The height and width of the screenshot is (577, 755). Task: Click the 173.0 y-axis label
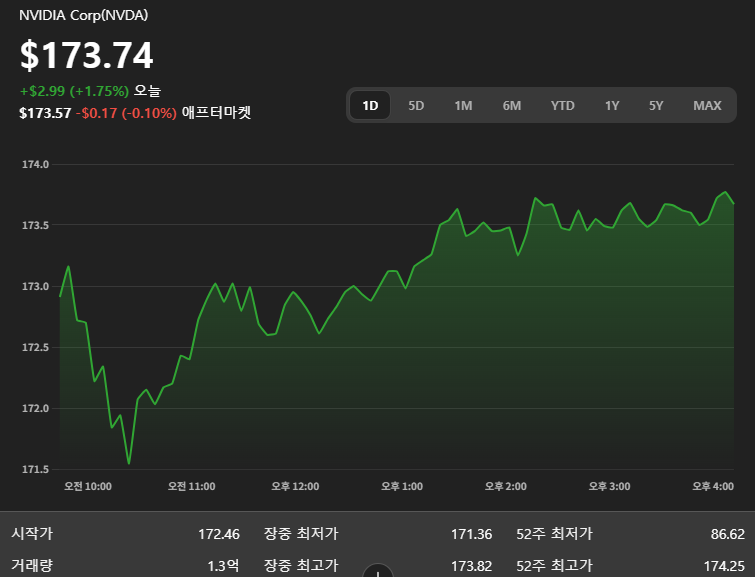coord(35,286)
